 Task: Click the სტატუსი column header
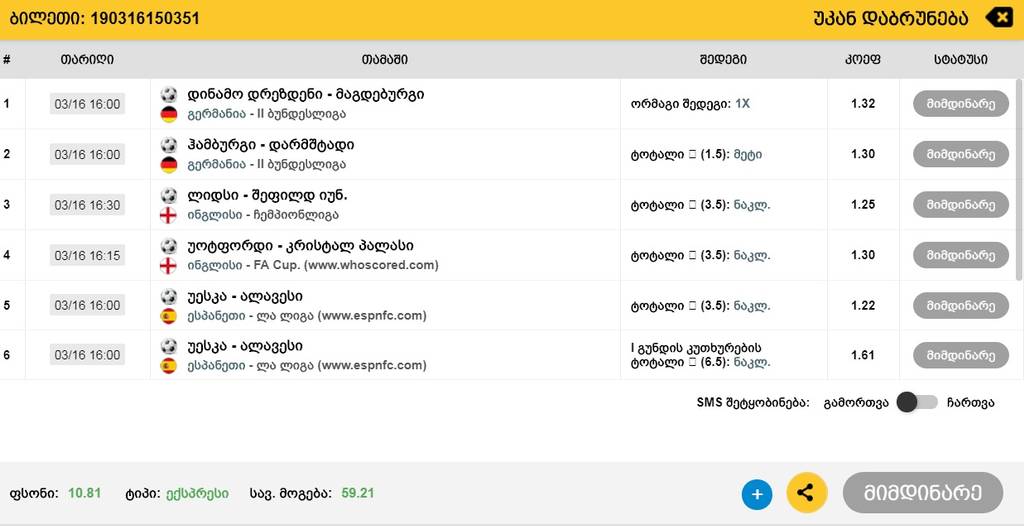[x=960, y=59]
